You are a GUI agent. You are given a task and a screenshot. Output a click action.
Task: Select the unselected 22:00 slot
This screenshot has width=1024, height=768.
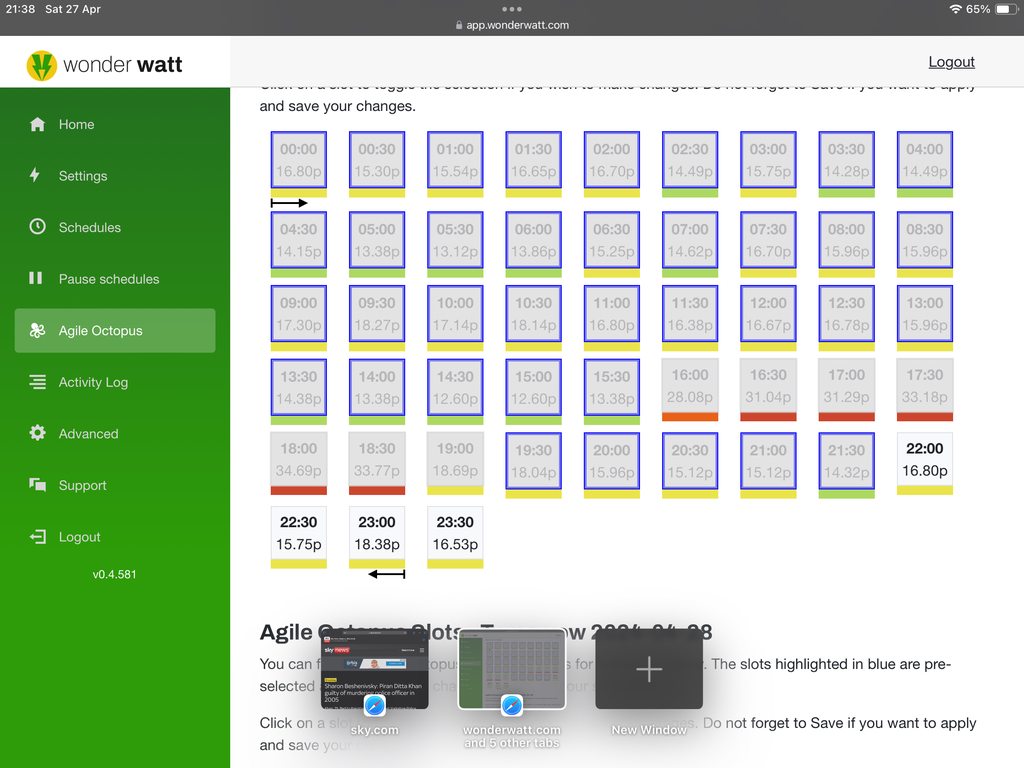coord(924,460)
